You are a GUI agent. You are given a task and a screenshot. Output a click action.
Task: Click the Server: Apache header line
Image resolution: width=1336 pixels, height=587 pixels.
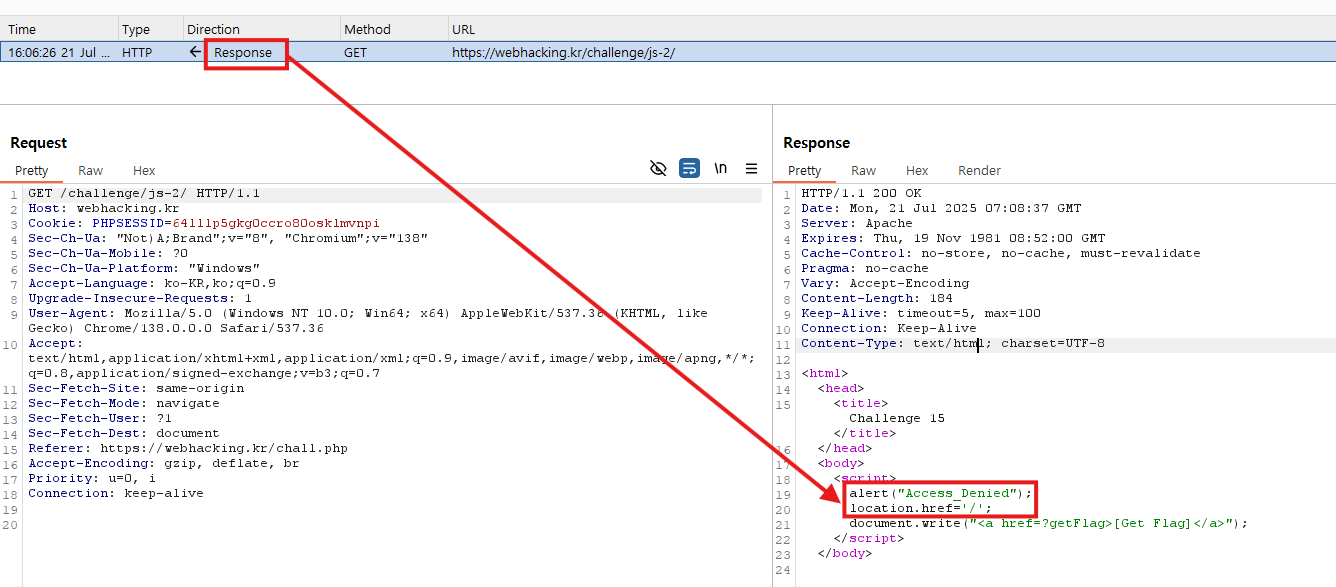(x=857, y=224)
